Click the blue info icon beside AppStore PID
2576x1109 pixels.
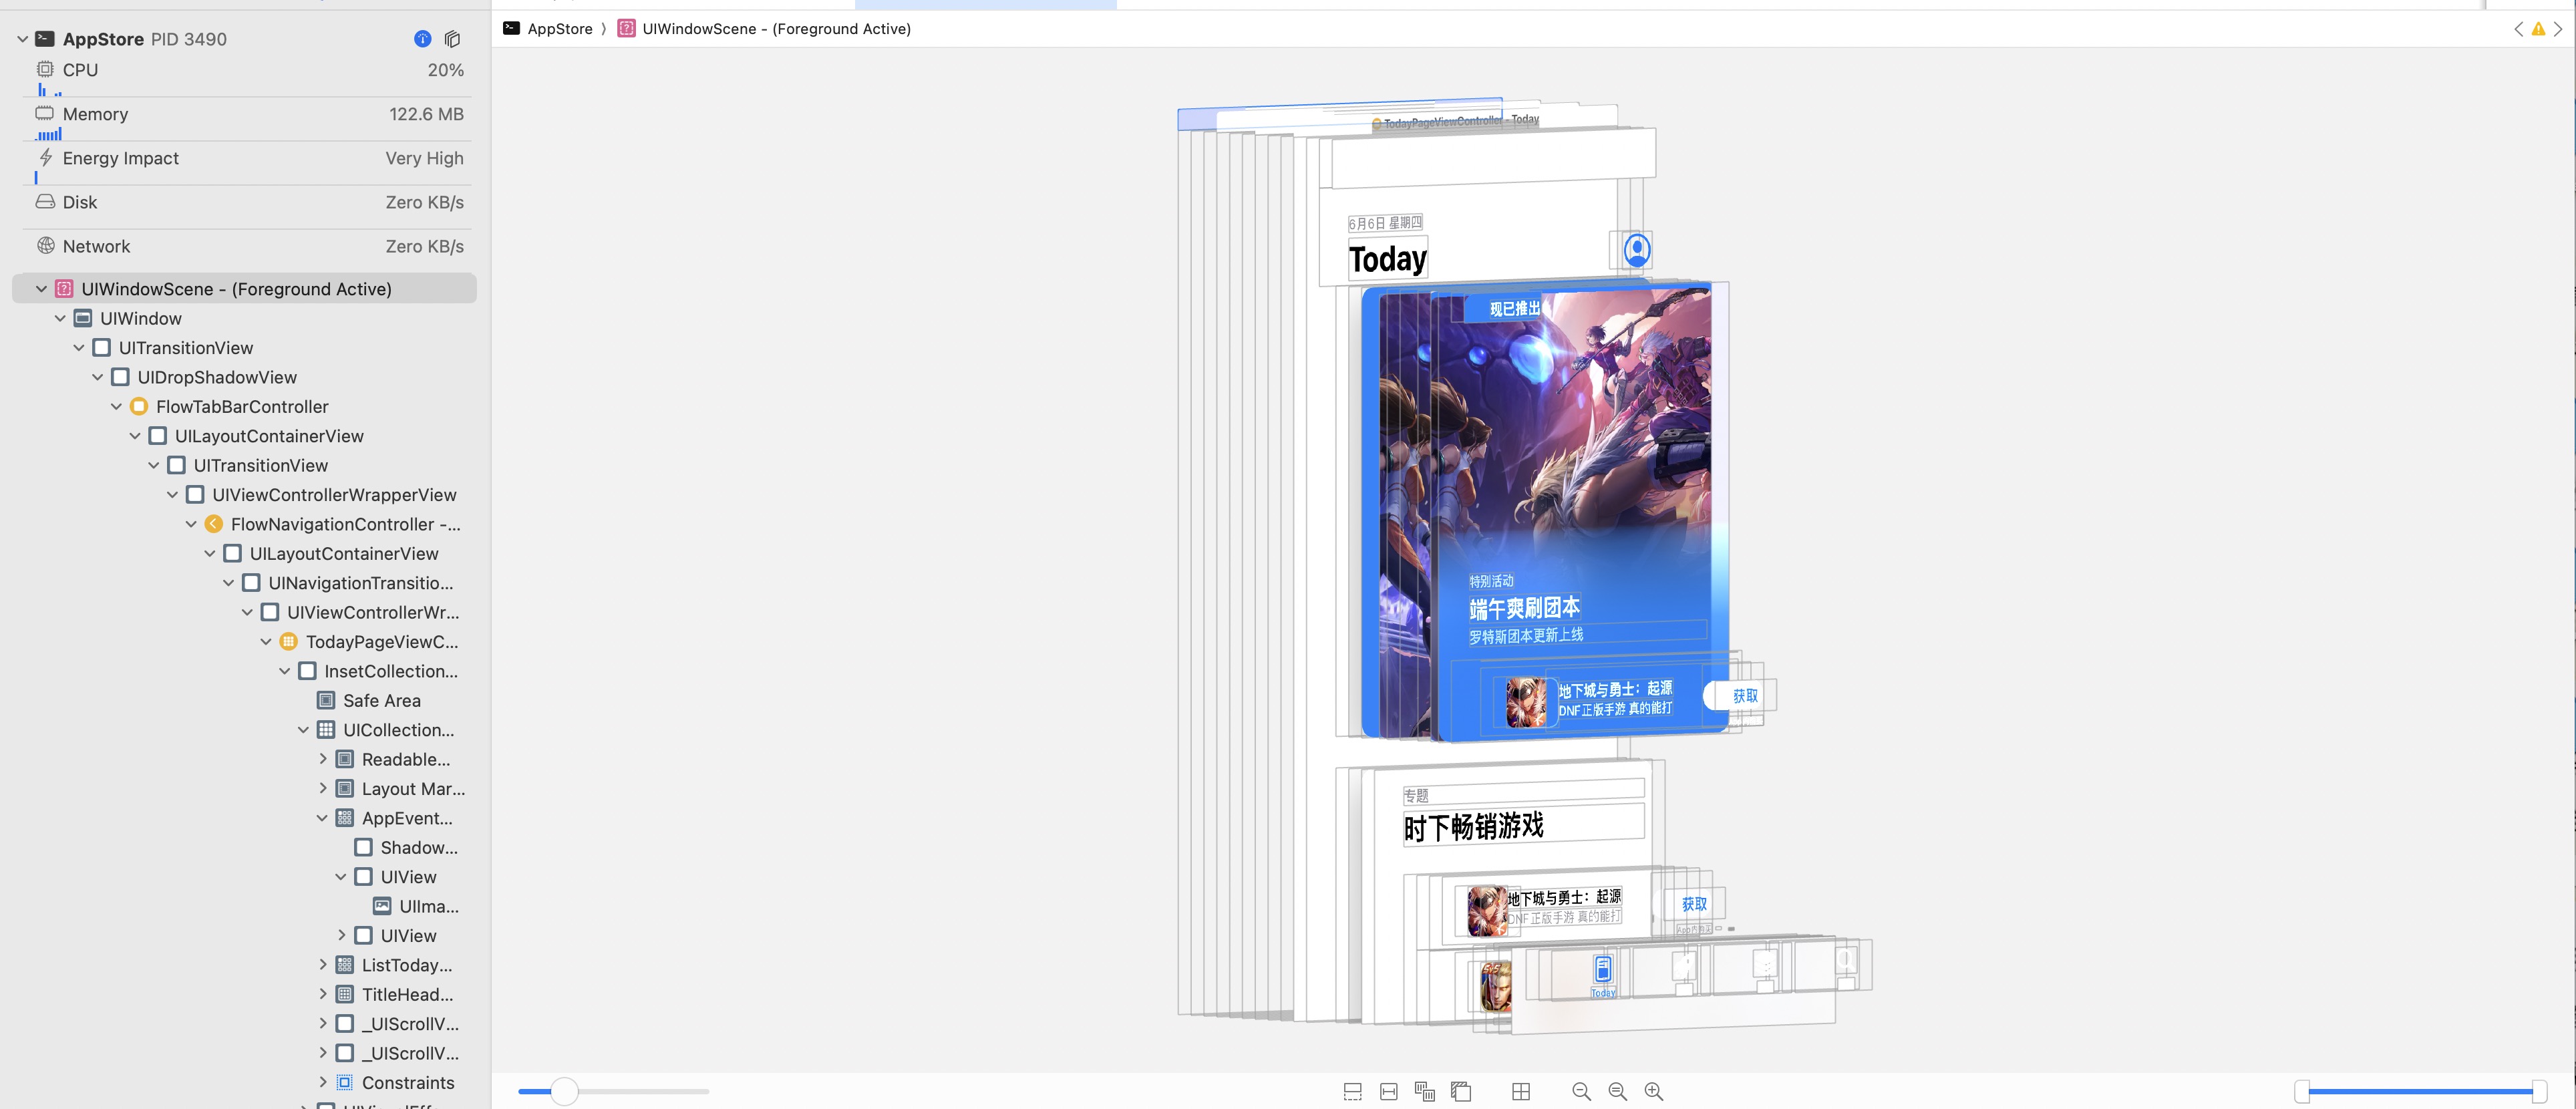click(422, 39)
